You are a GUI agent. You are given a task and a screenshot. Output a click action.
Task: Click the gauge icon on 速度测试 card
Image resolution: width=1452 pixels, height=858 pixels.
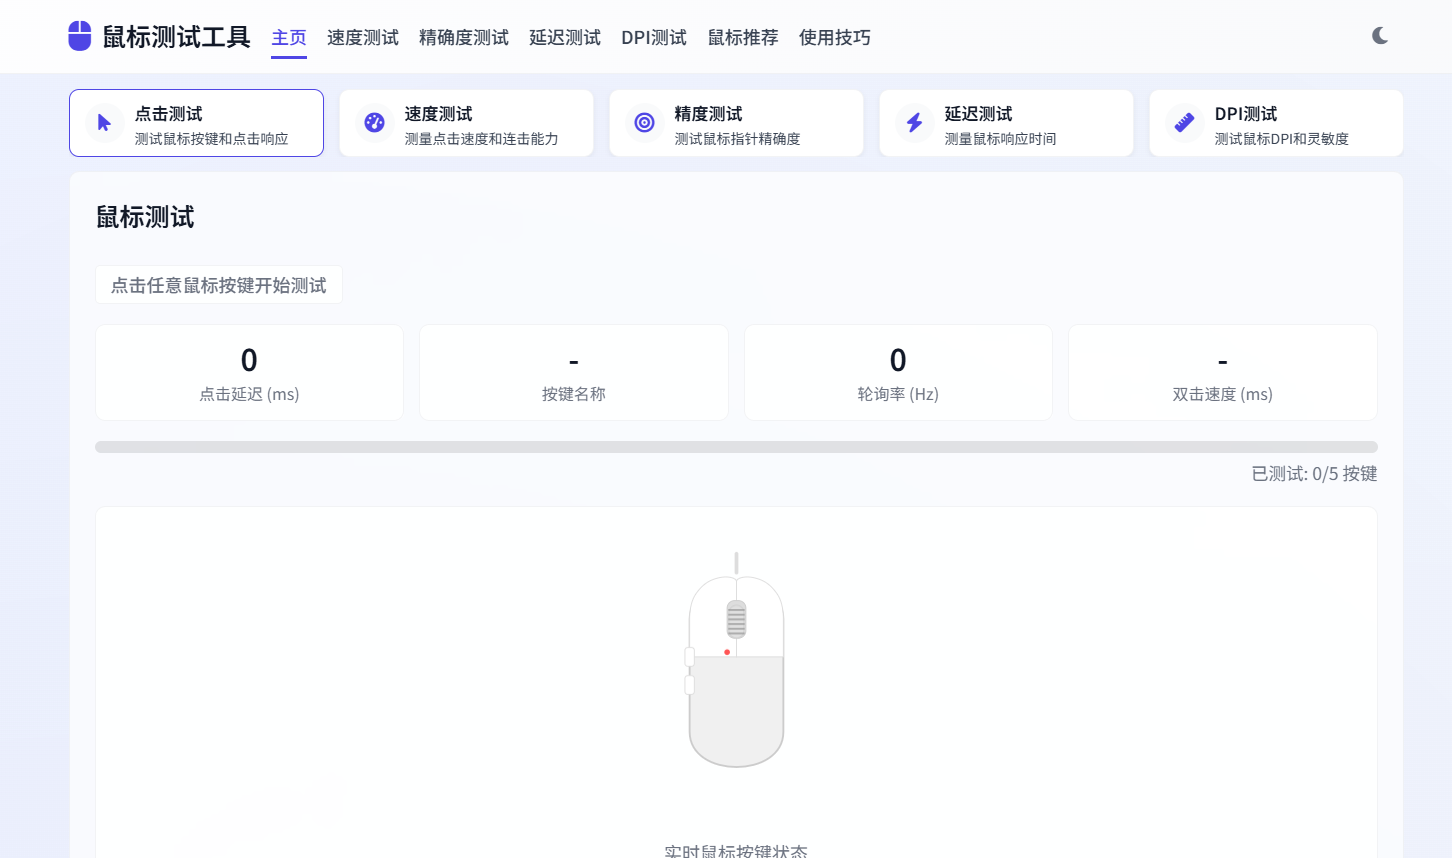click(375, 123)
